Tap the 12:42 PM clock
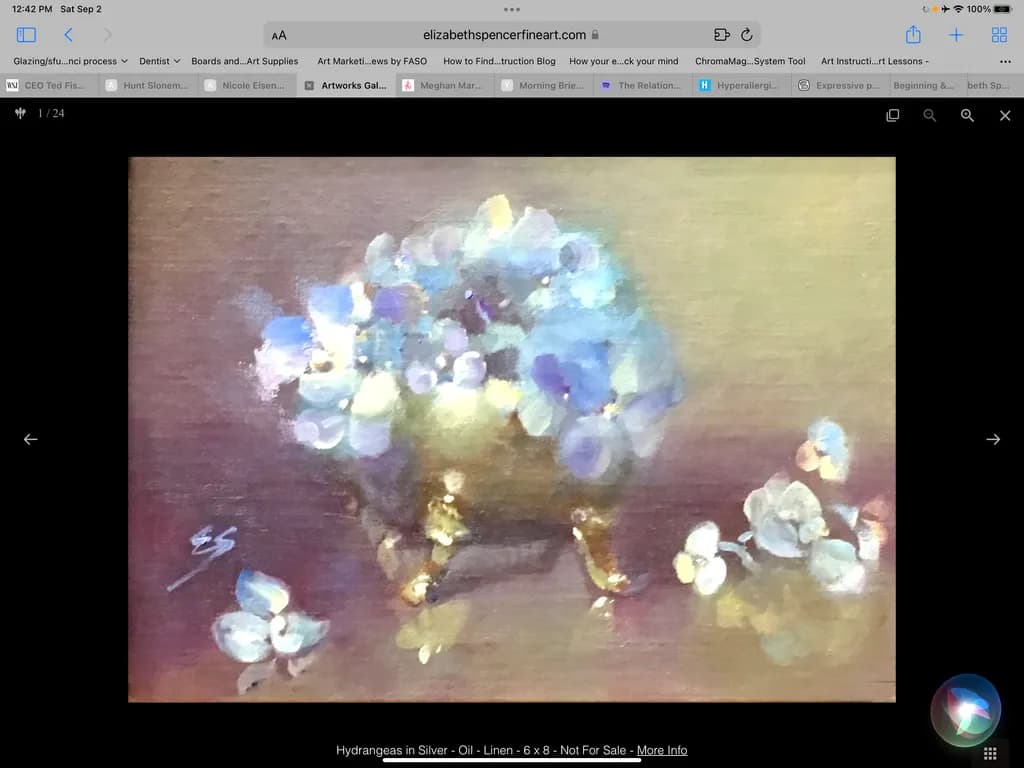The width and height of the screenshot is (1024, 768). point(31,9)
